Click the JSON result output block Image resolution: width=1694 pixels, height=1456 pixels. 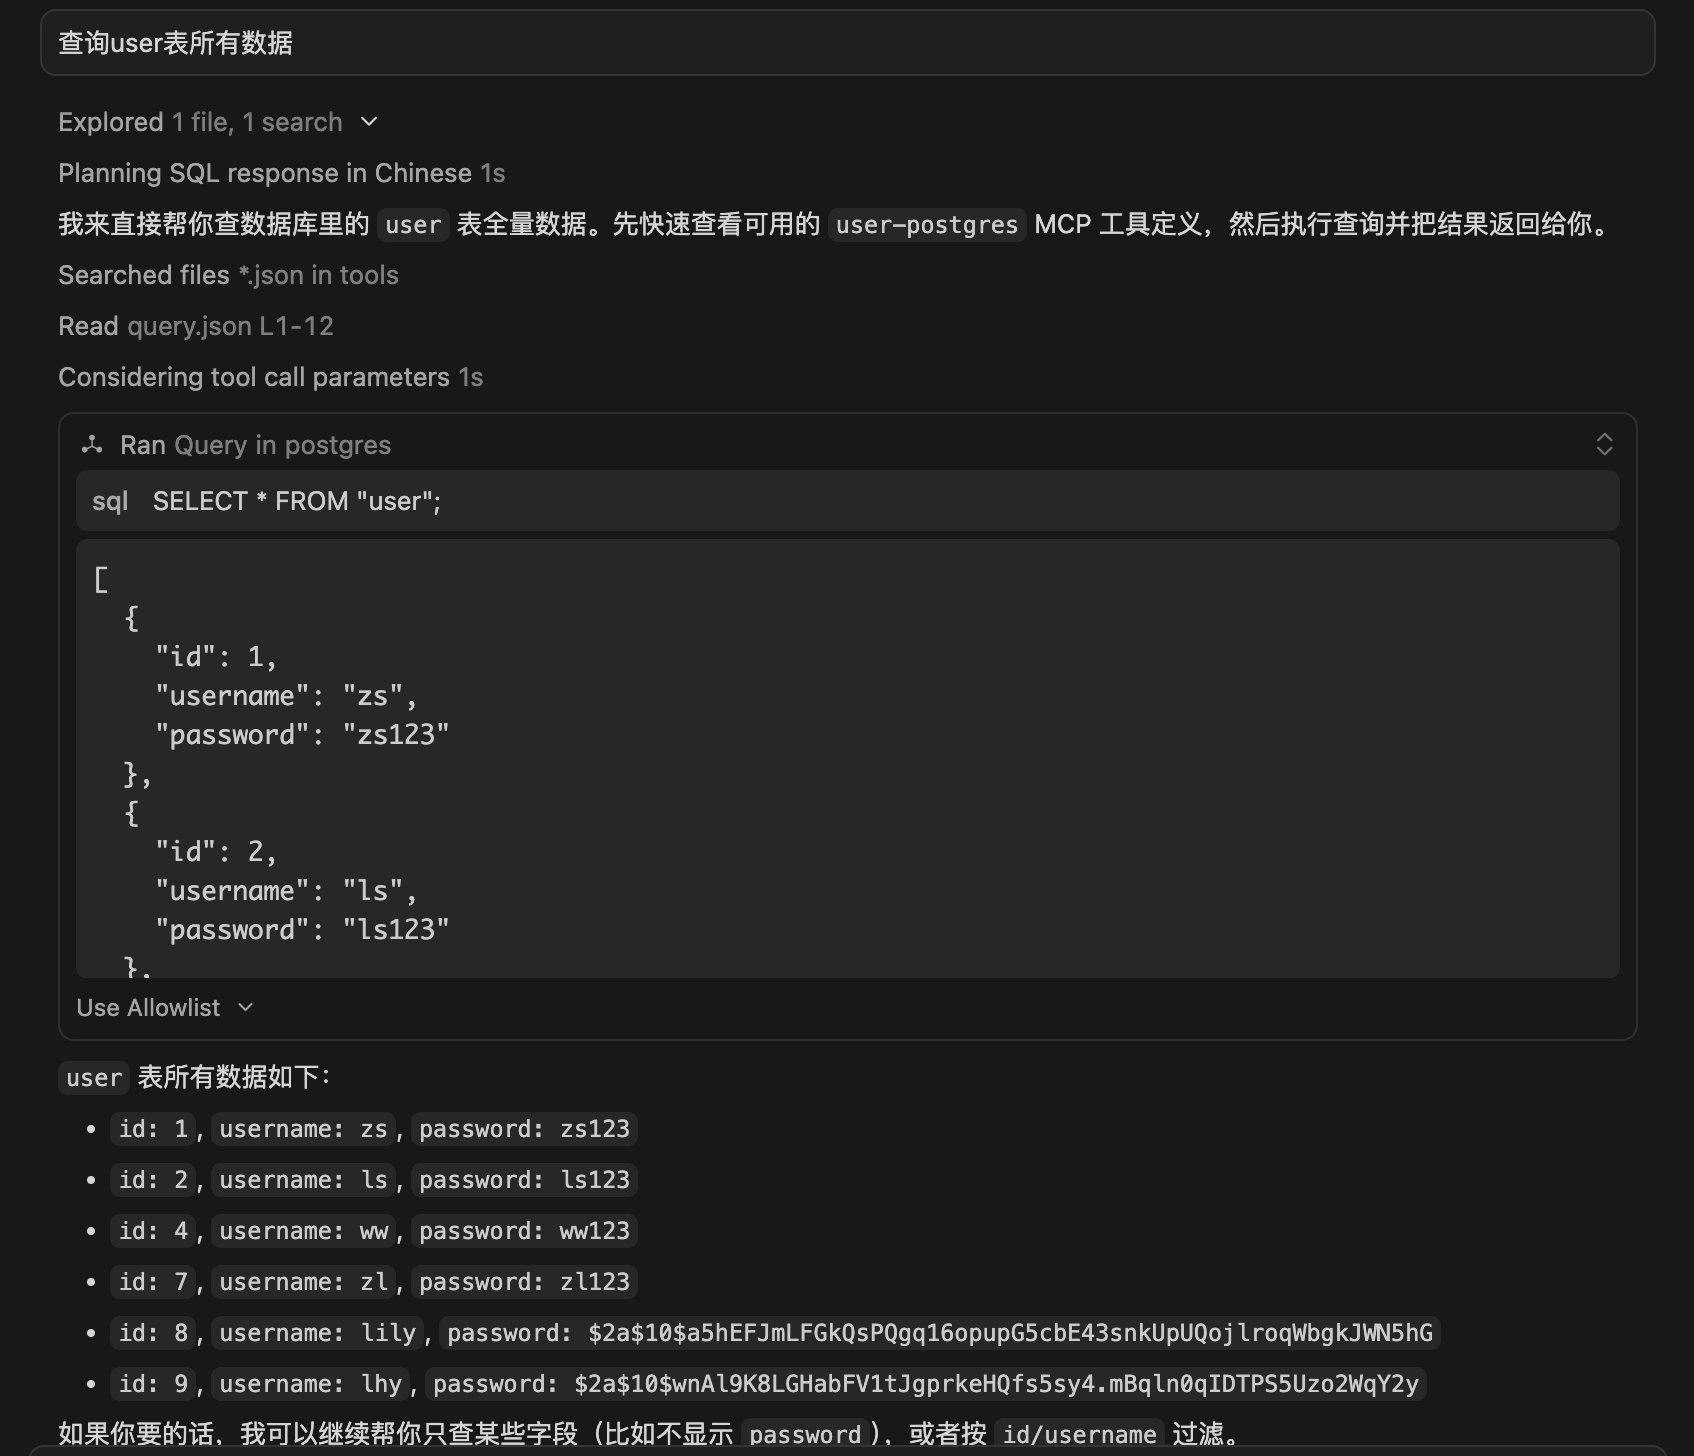pos(847,759)
